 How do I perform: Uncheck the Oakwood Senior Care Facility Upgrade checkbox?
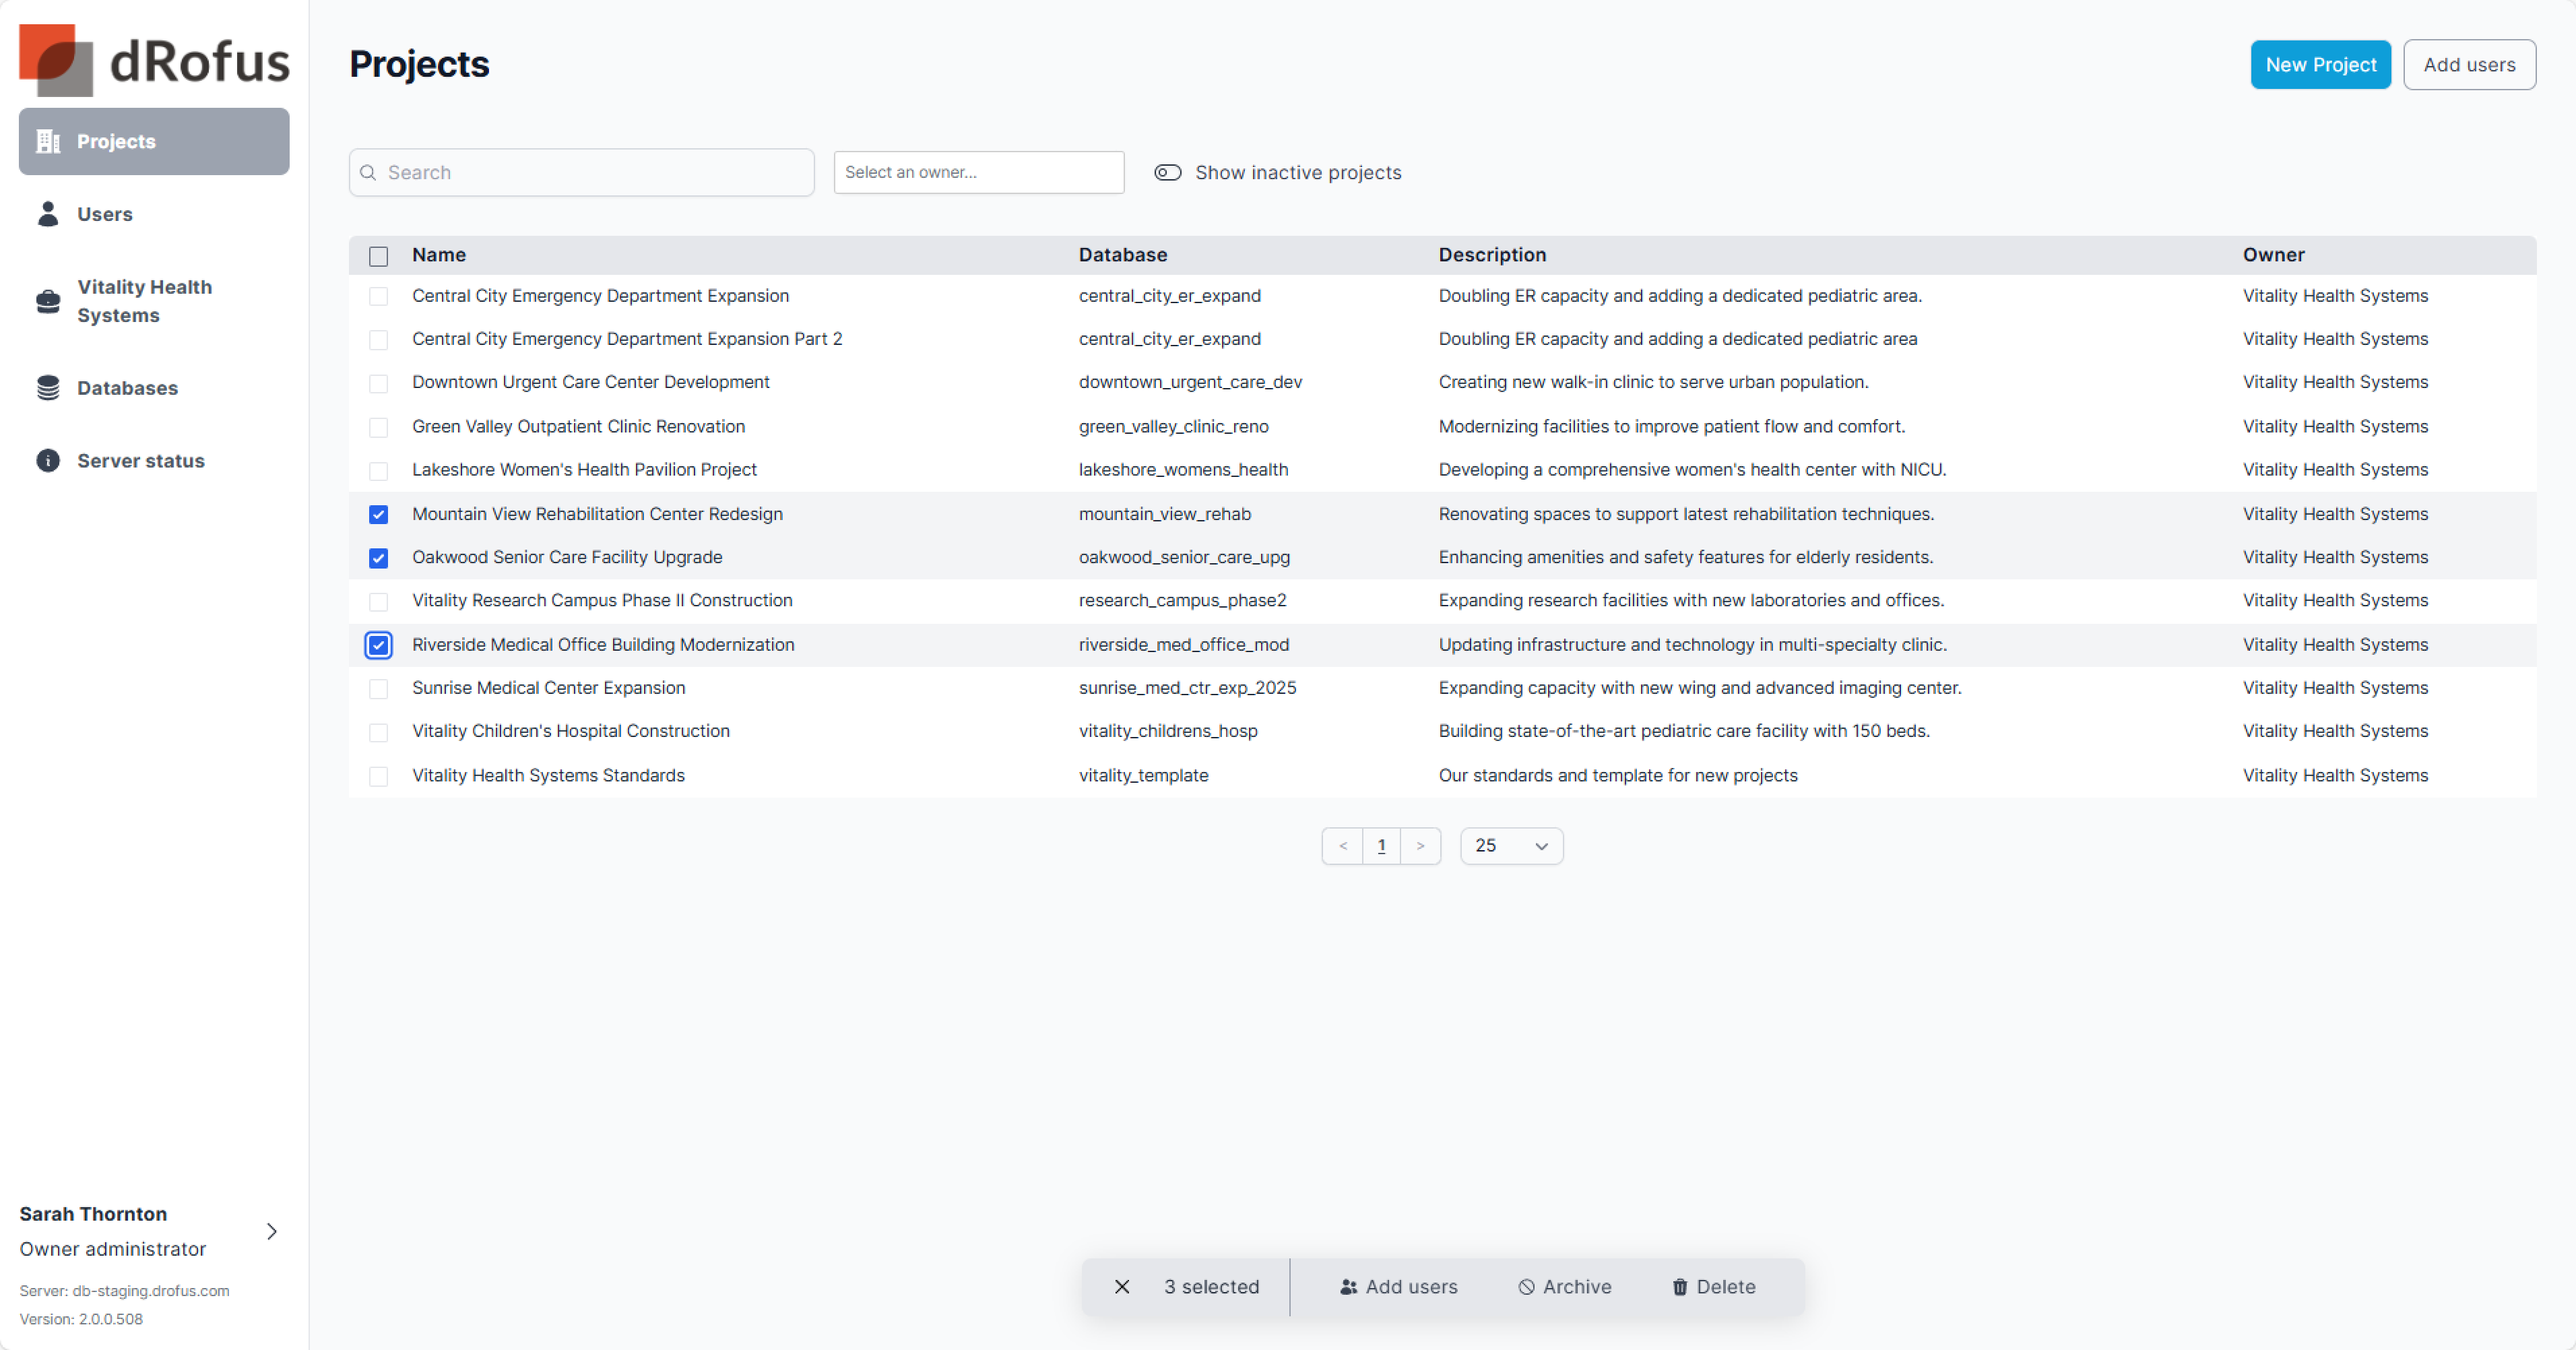(x=378, y=558)
